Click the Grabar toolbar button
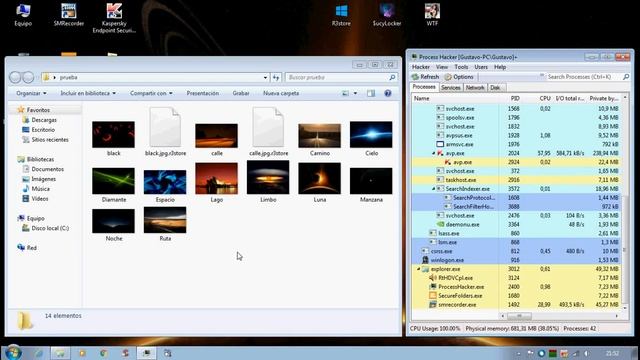Viewport: 640px width, 360px height. coord(241,93)
